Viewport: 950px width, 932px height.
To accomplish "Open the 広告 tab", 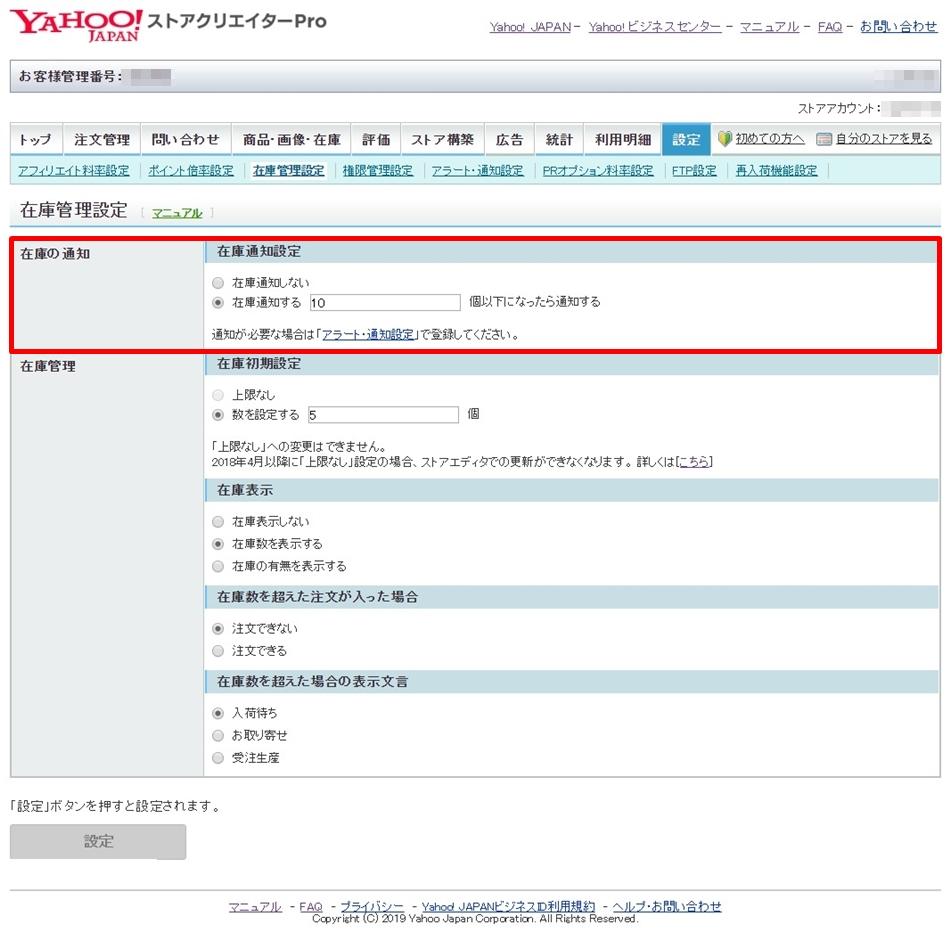I will point(510,139).
